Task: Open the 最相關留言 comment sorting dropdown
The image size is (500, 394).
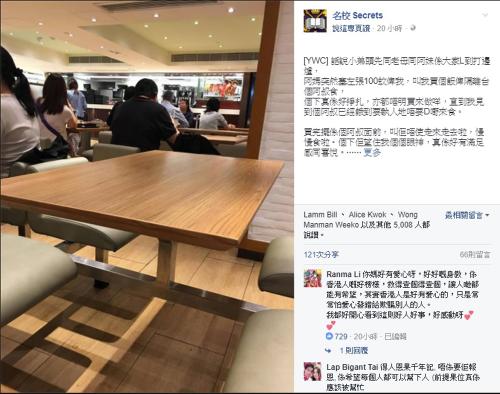Action: pyautogui.click(x=467, y=215)
